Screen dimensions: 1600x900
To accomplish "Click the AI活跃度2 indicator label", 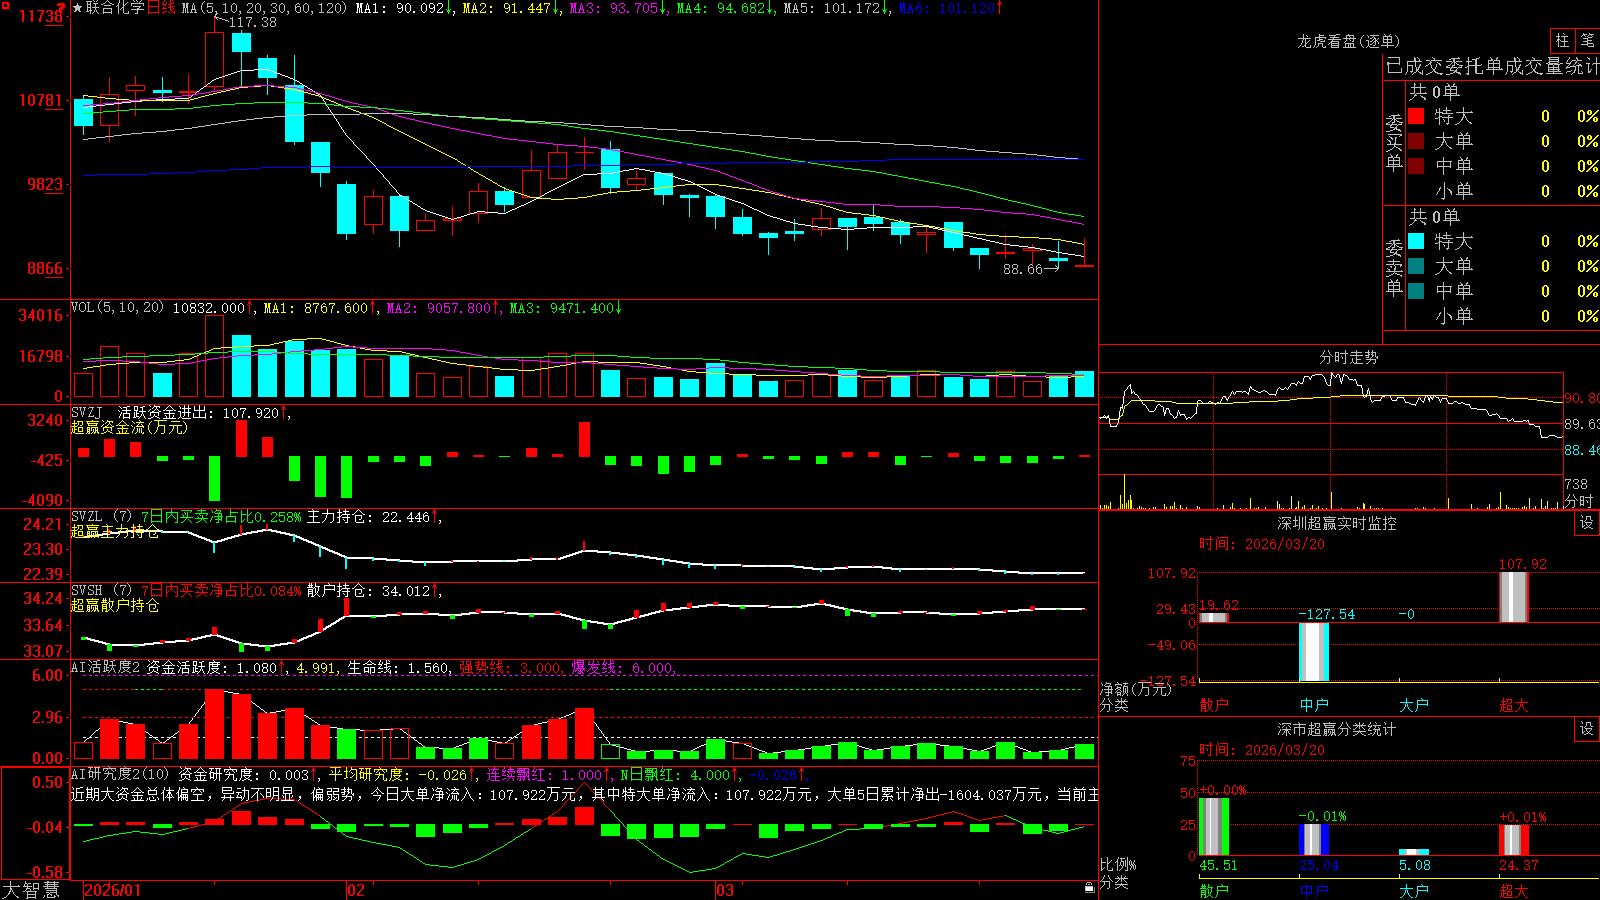I will [x=106, y=667].
